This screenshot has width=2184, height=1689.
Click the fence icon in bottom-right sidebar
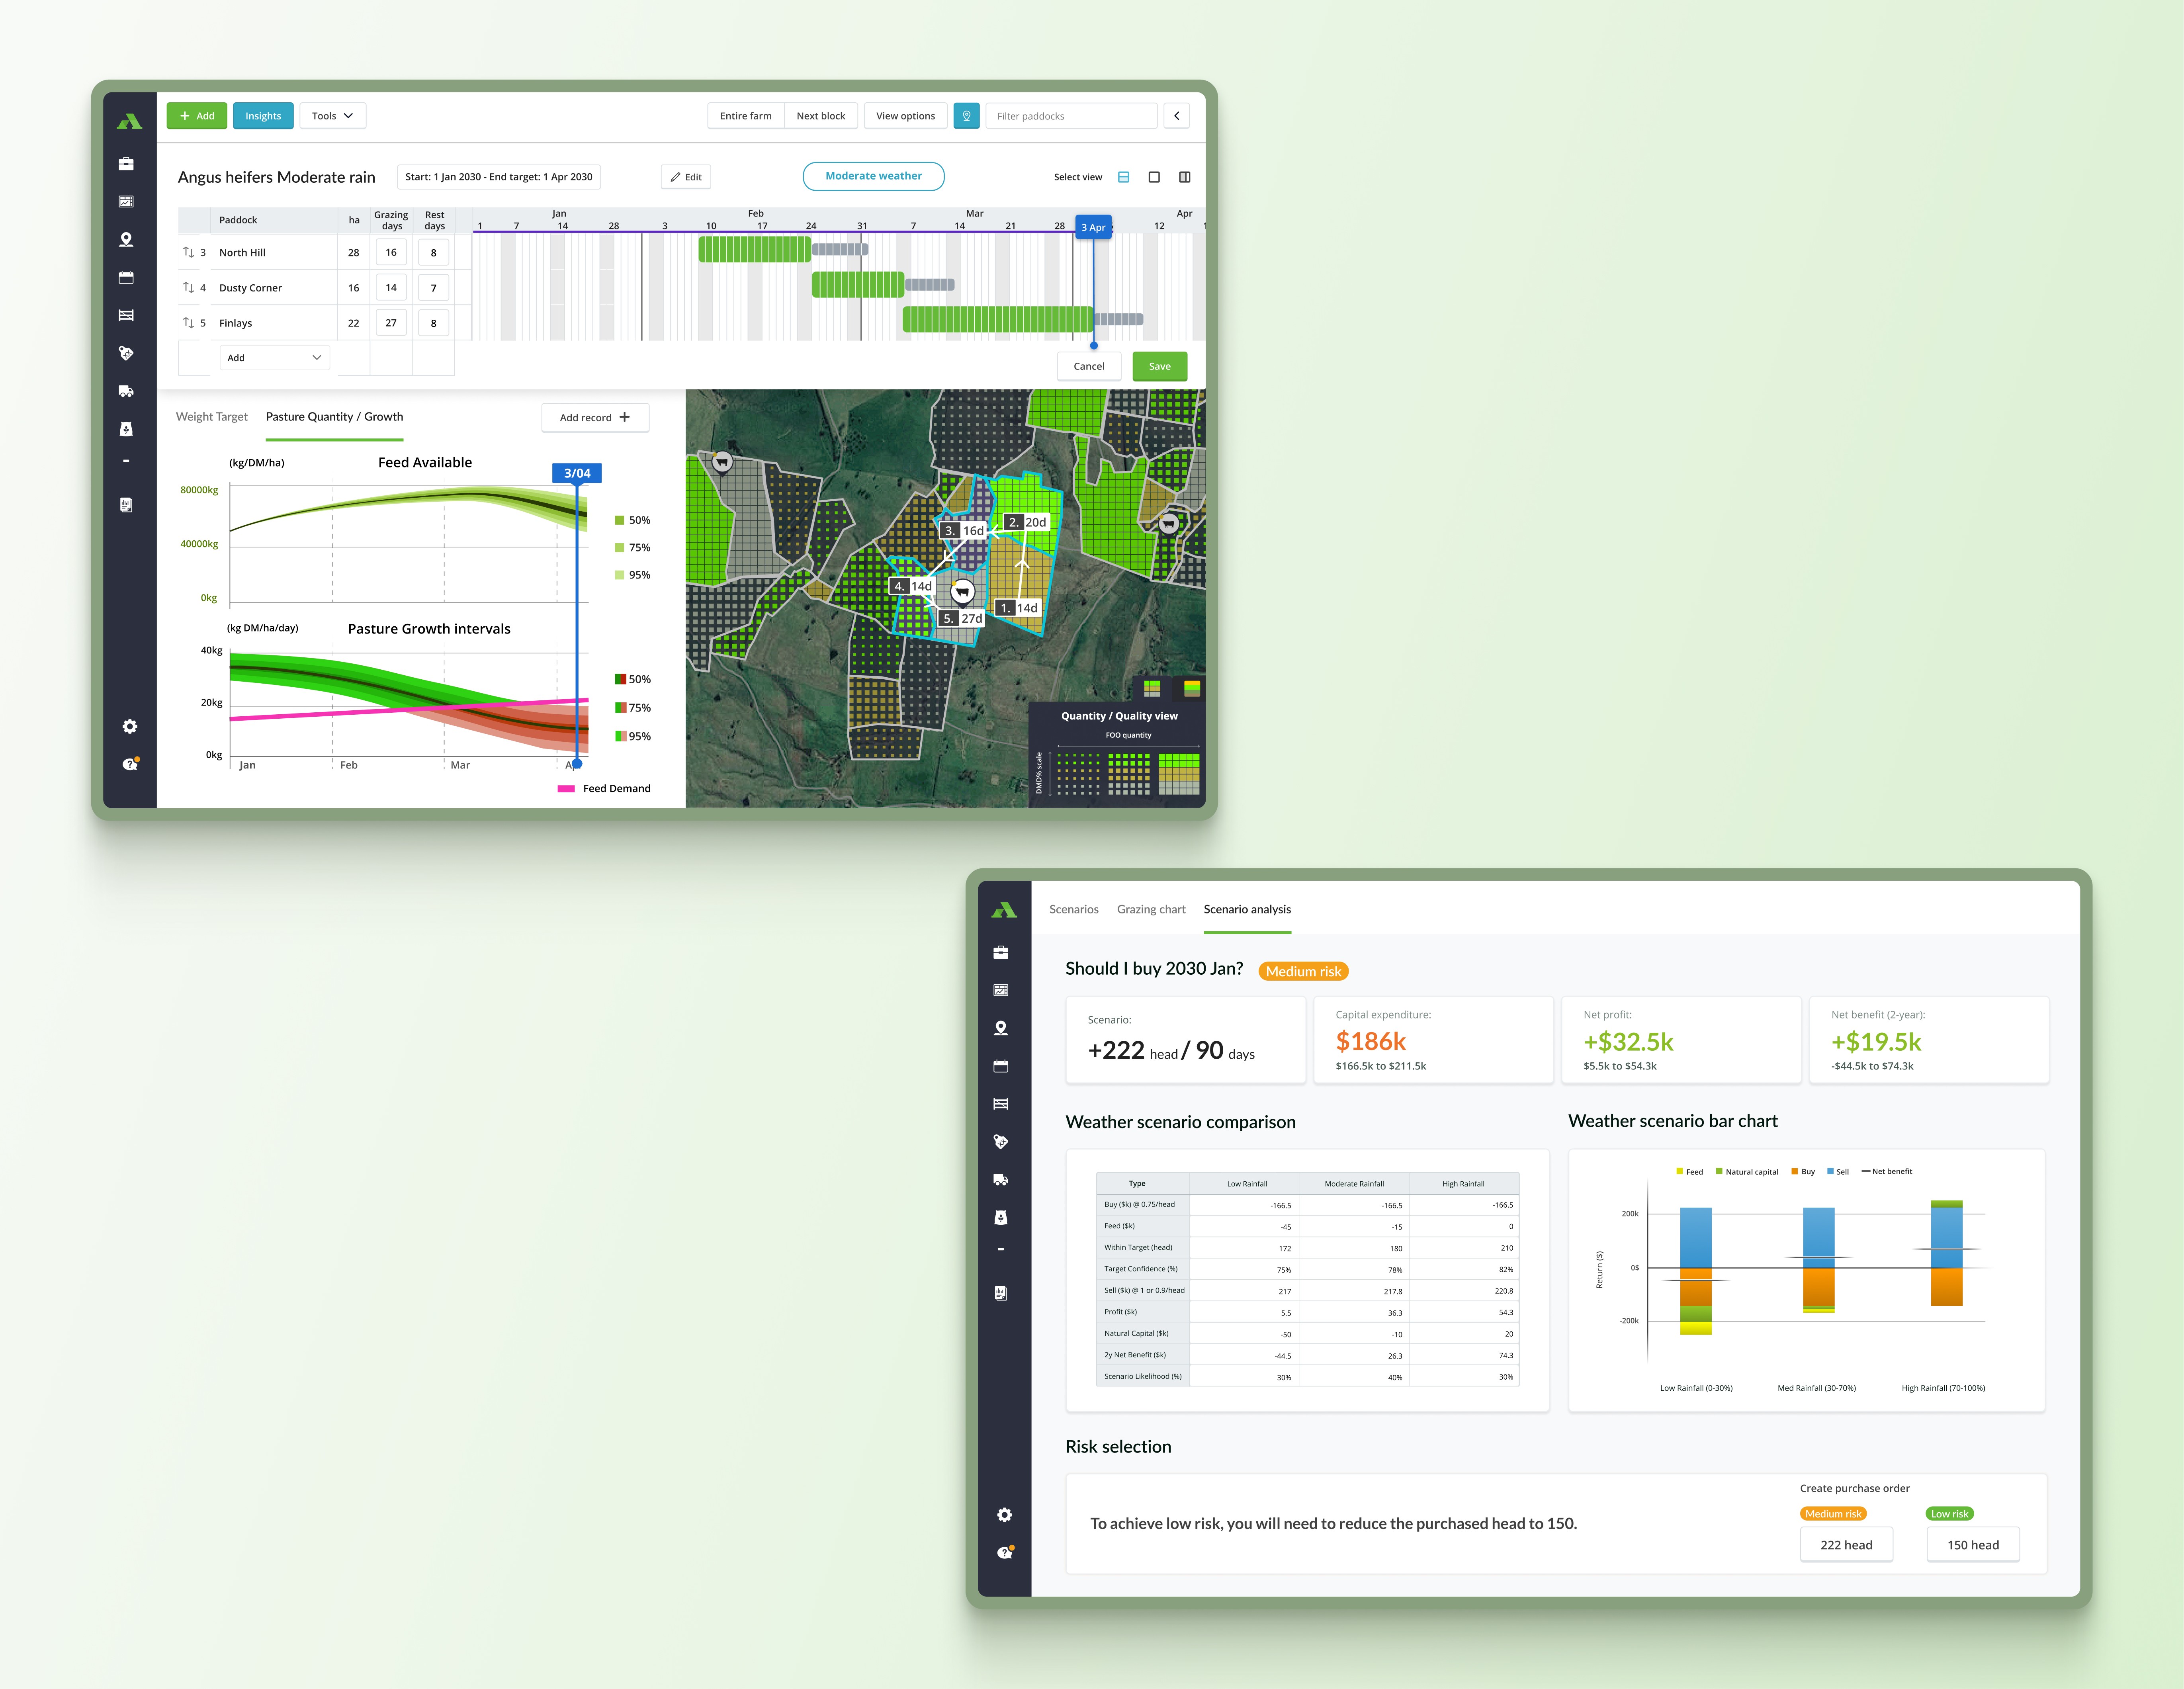tap(1001, 1104)
